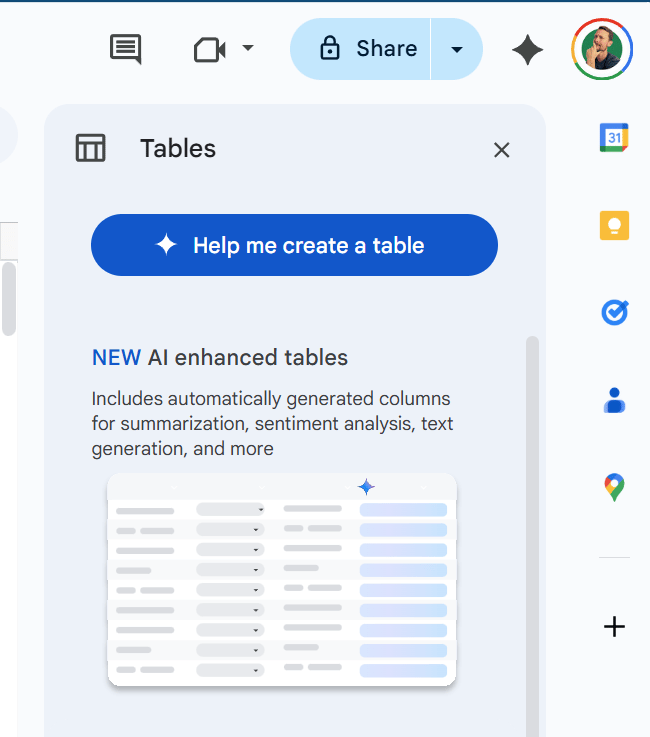Open the Gemini sparkle icon
Viewport: 650px width, 737px height.
[527, 49]
